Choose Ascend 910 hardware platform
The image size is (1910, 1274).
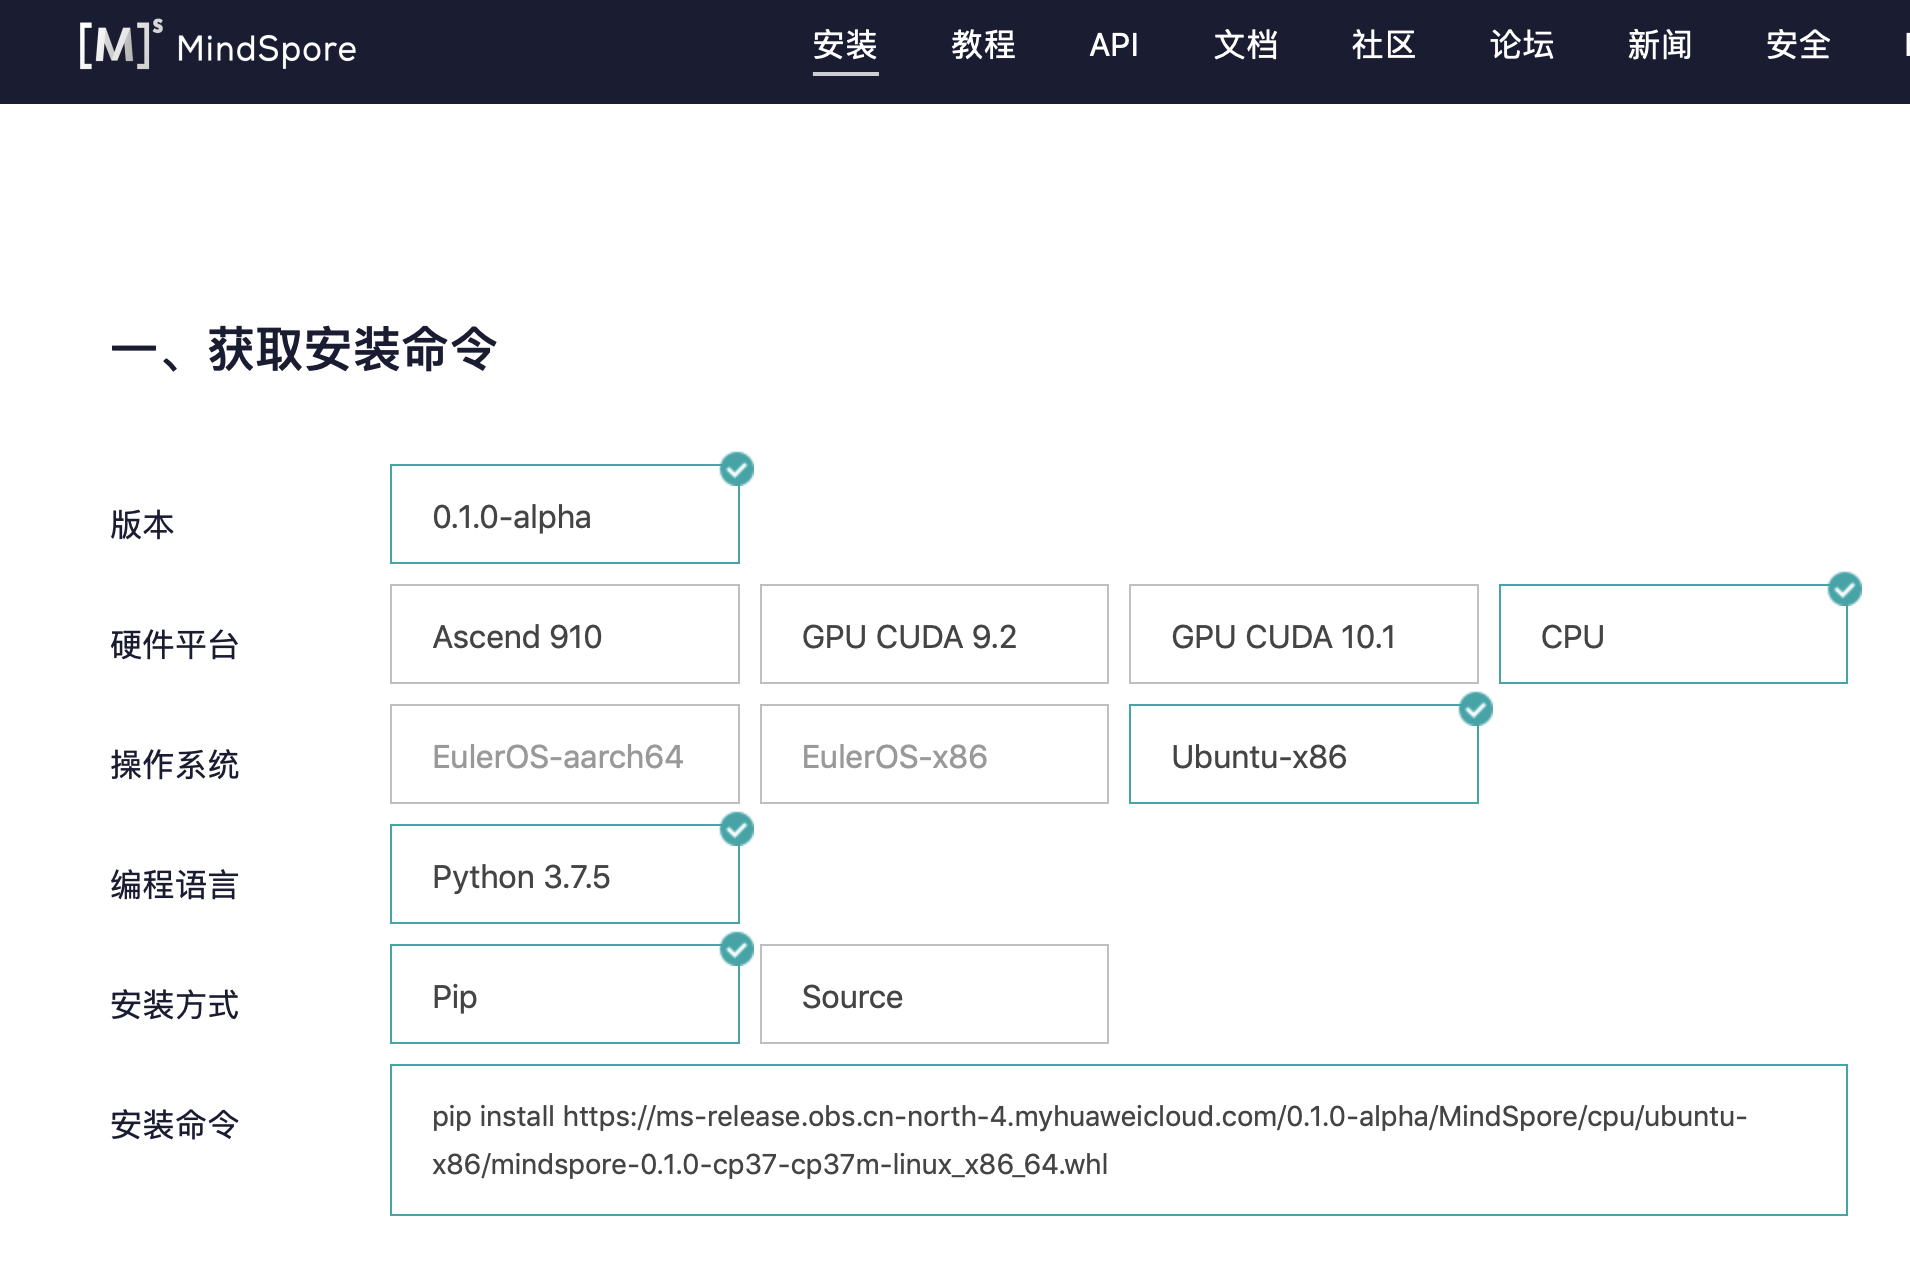coord(565,634)
